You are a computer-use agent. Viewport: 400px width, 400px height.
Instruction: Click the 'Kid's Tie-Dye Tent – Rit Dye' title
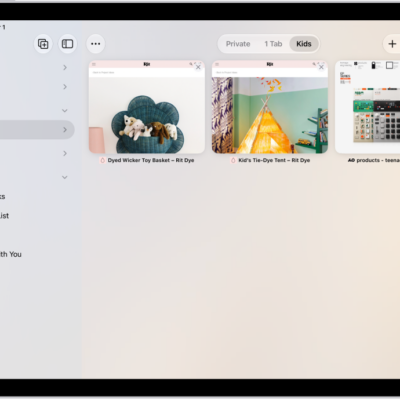(x=274, y=160)
